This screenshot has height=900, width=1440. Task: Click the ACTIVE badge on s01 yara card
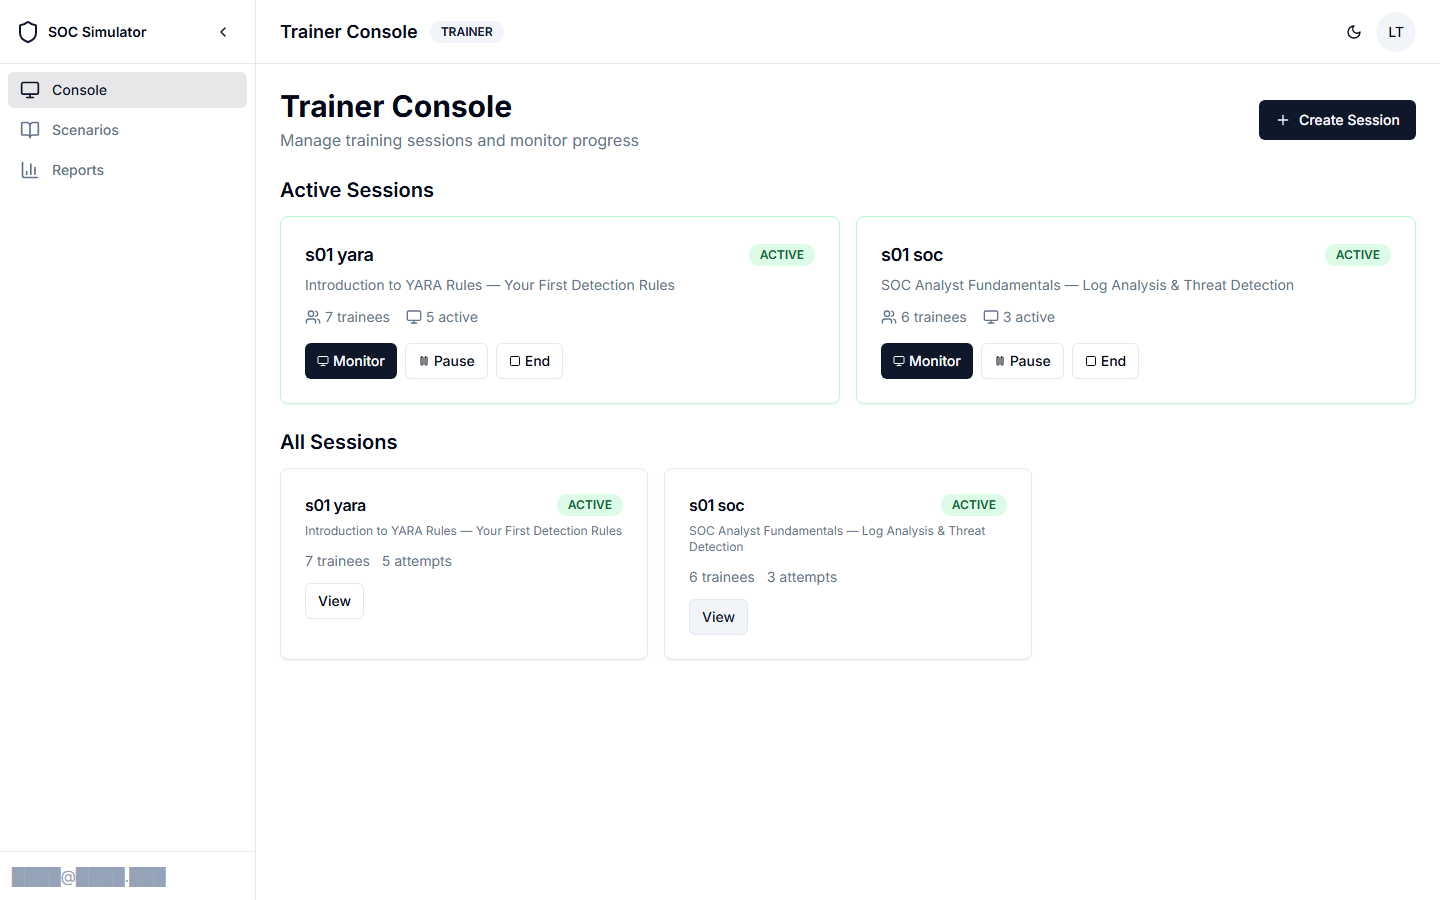point(782,255)
